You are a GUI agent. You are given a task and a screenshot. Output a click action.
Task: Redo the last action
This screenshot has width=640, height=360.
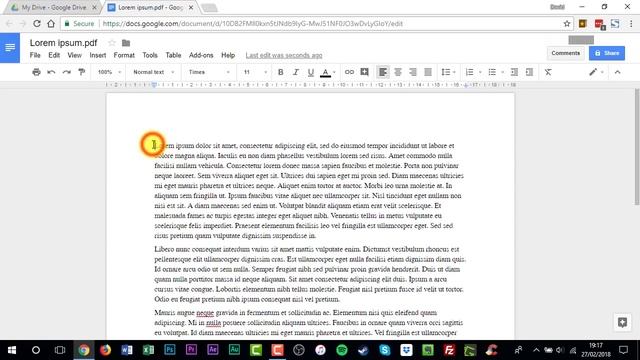pyautogui.click(x=67, y=72)
